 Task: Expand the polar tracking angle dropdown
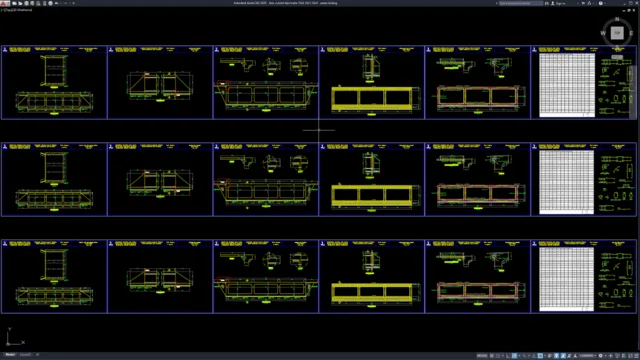click(x=519, y=356)
